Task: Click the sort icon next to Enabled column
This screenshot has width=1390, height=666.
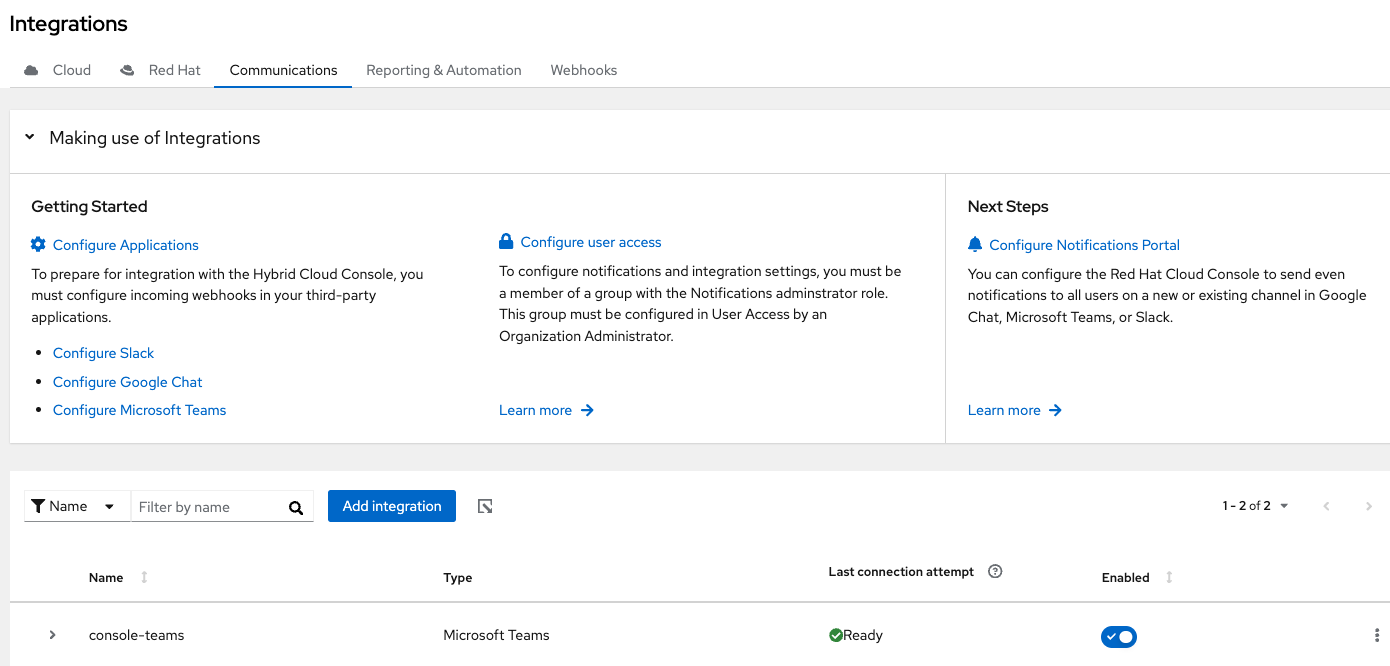Action: (1169, 577)
